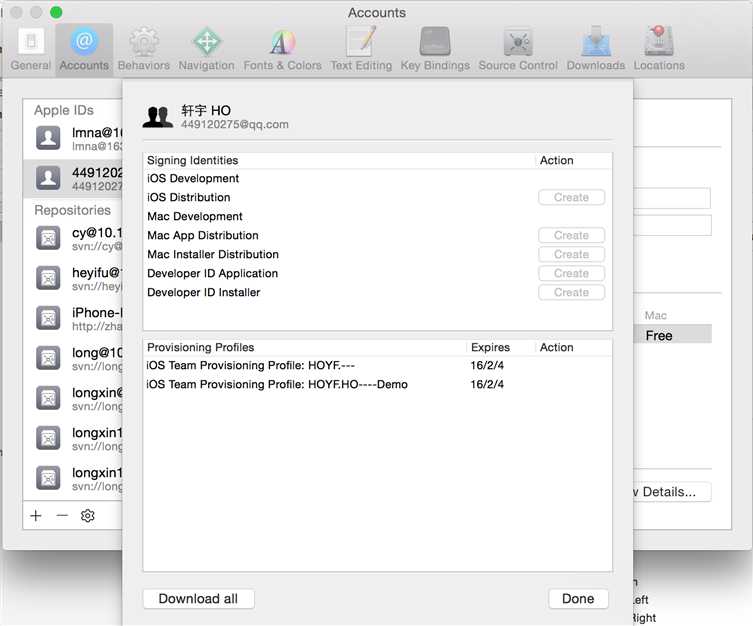Open the Text Editing preferences

(x=361, y=49)
